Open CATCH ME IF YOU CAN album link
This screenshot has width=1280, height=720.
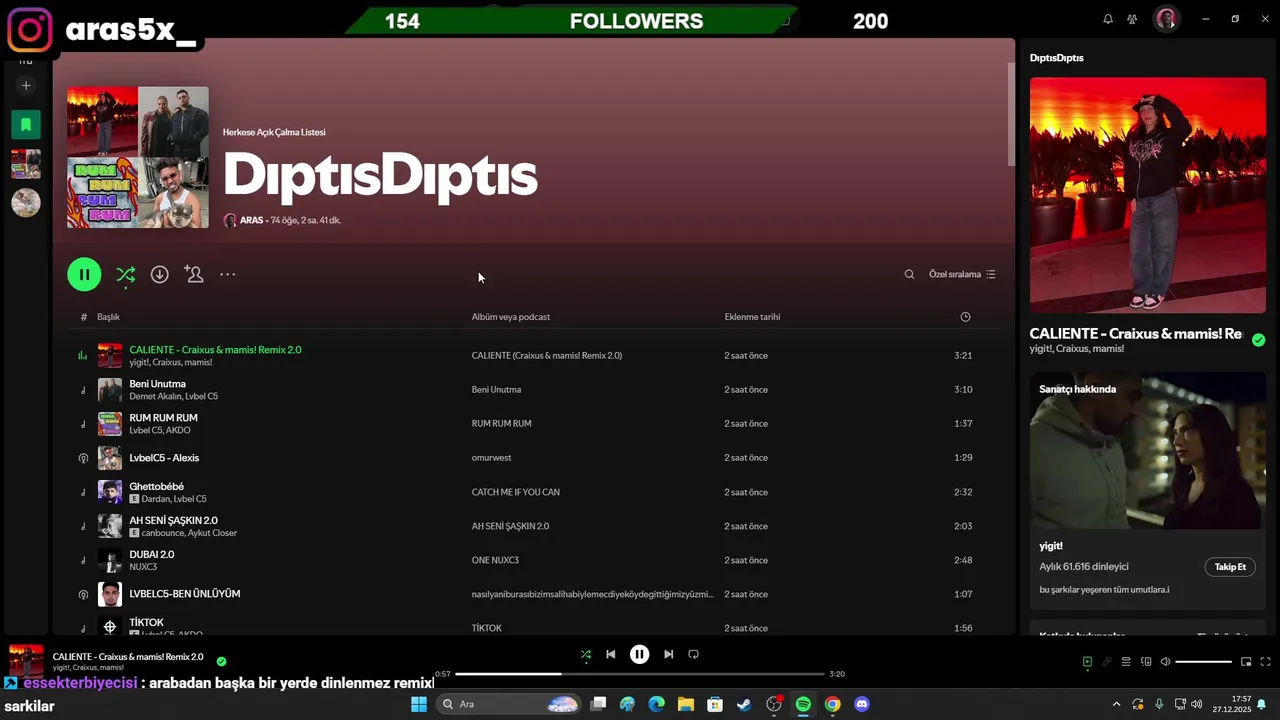[516, 492]
